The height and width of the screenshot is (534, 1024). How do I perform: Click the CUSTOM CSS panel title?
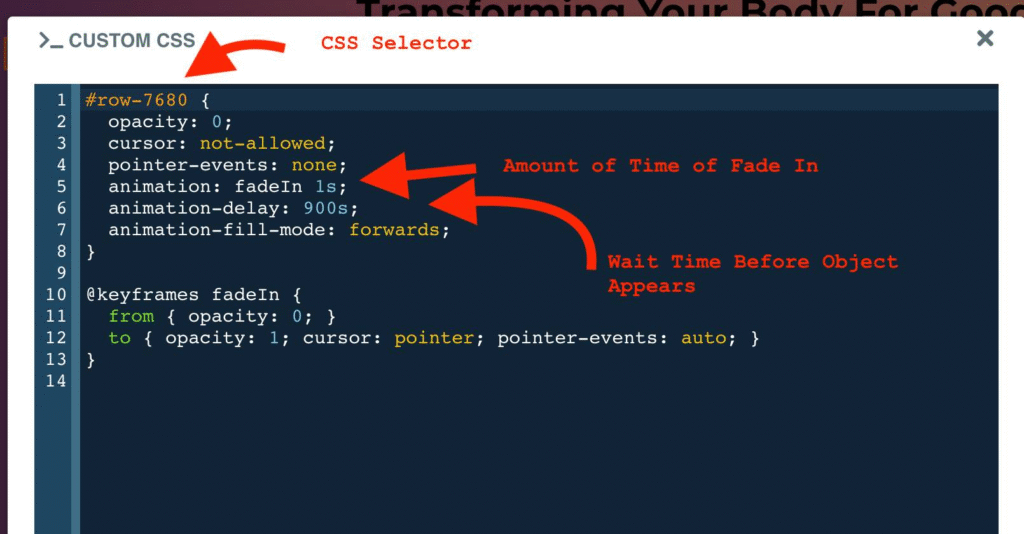(x=132, y=41)
